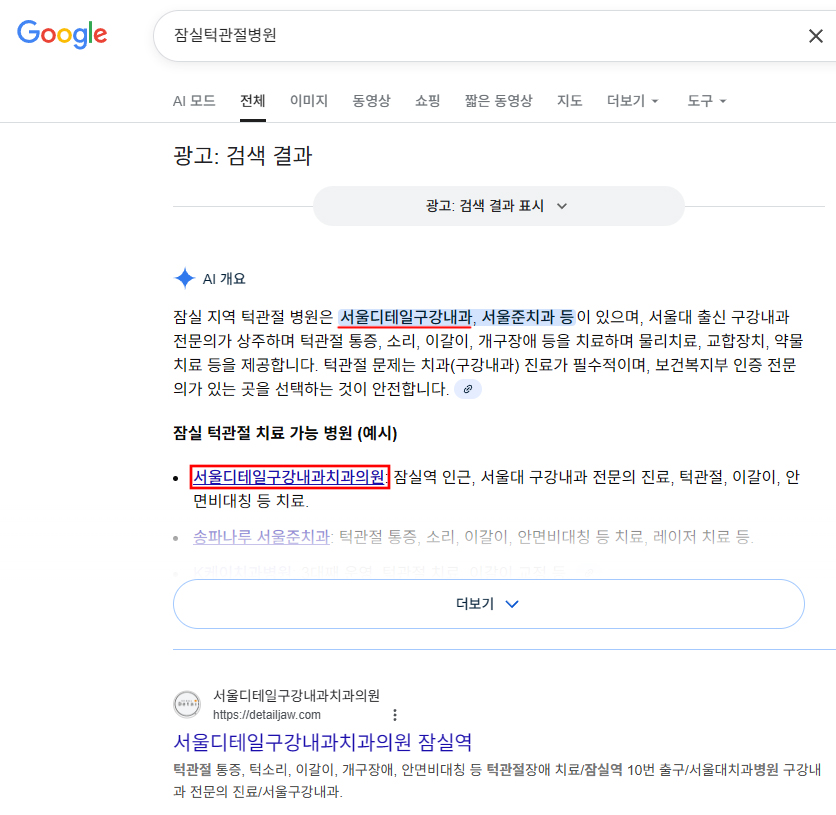836x815 pixels.
Task: Open the 도구 dropdown
Action: 705,100
